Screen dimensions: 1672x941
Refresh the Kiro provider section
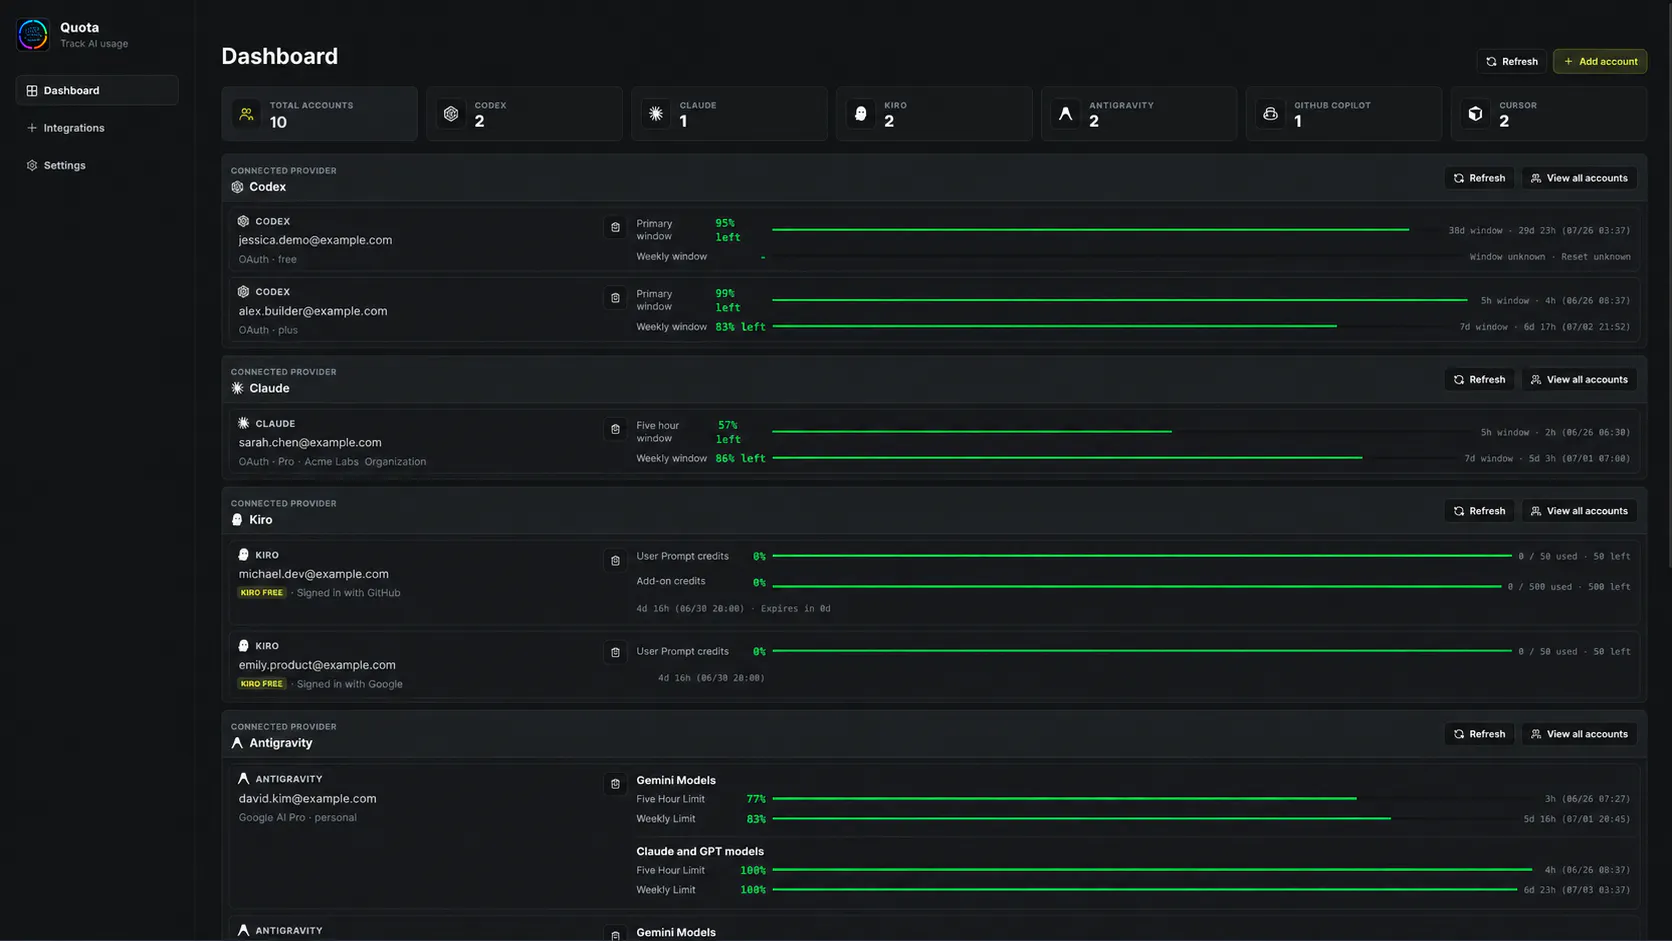(x=1479, y=511)
